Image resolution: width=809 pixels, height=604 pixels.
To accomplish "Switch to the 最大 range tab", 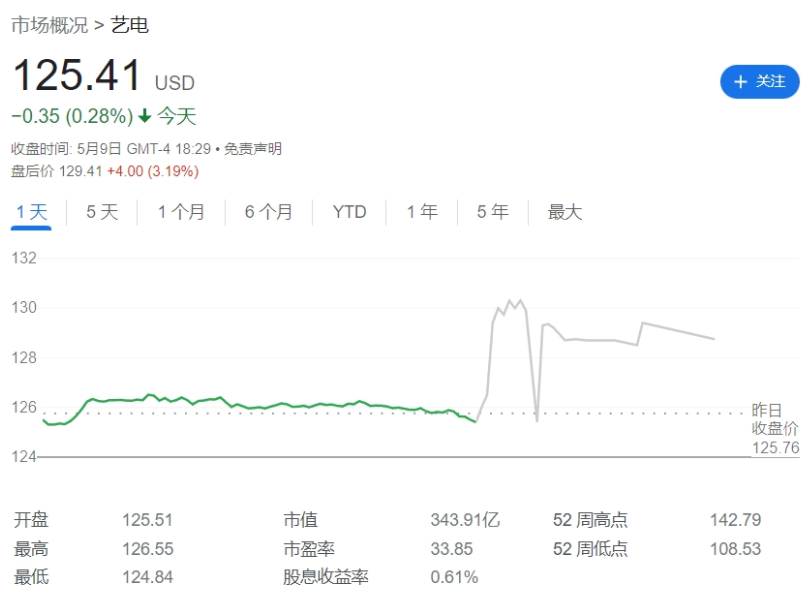I will tap(565, 212).
